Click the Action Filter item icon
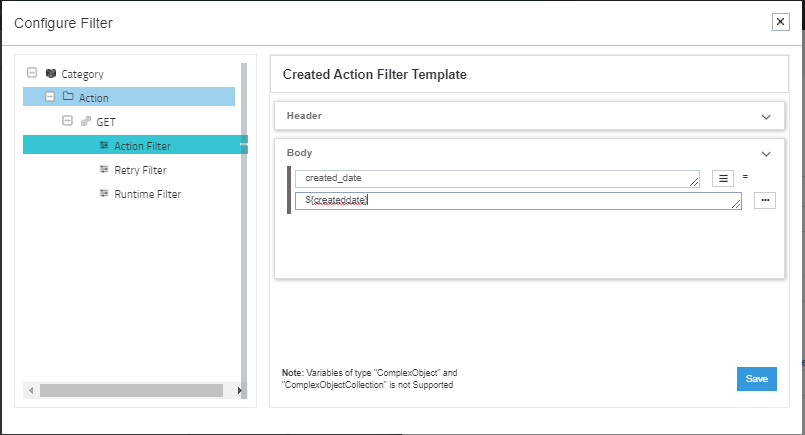This screenshot has height=435, width=805. click(104, 145)
